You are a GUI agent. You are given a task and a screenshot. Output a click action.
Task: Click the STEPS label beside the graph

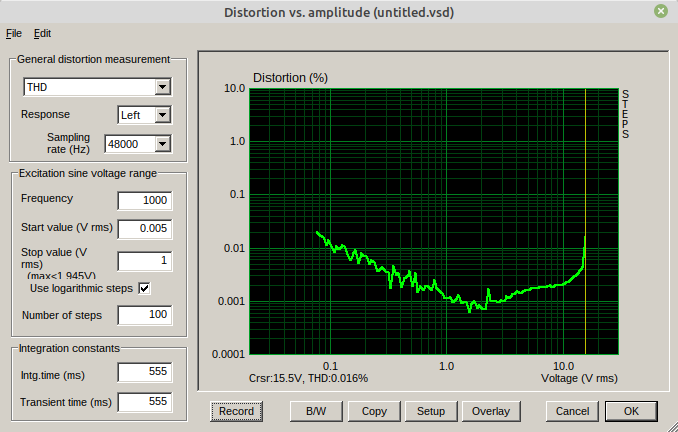click(625, 114)
